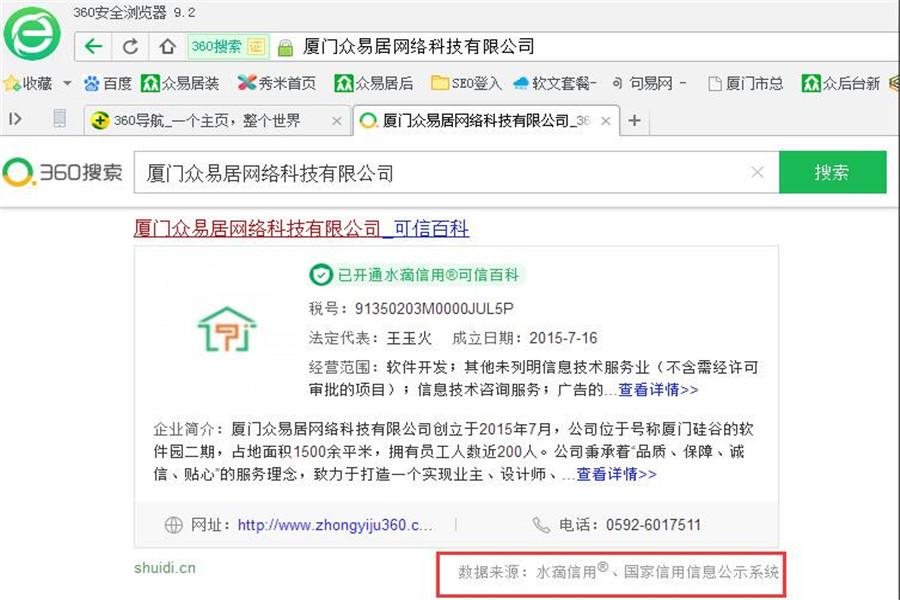Reload the page with the refresh icon
900x600 pixels.
tap(130, 47)
